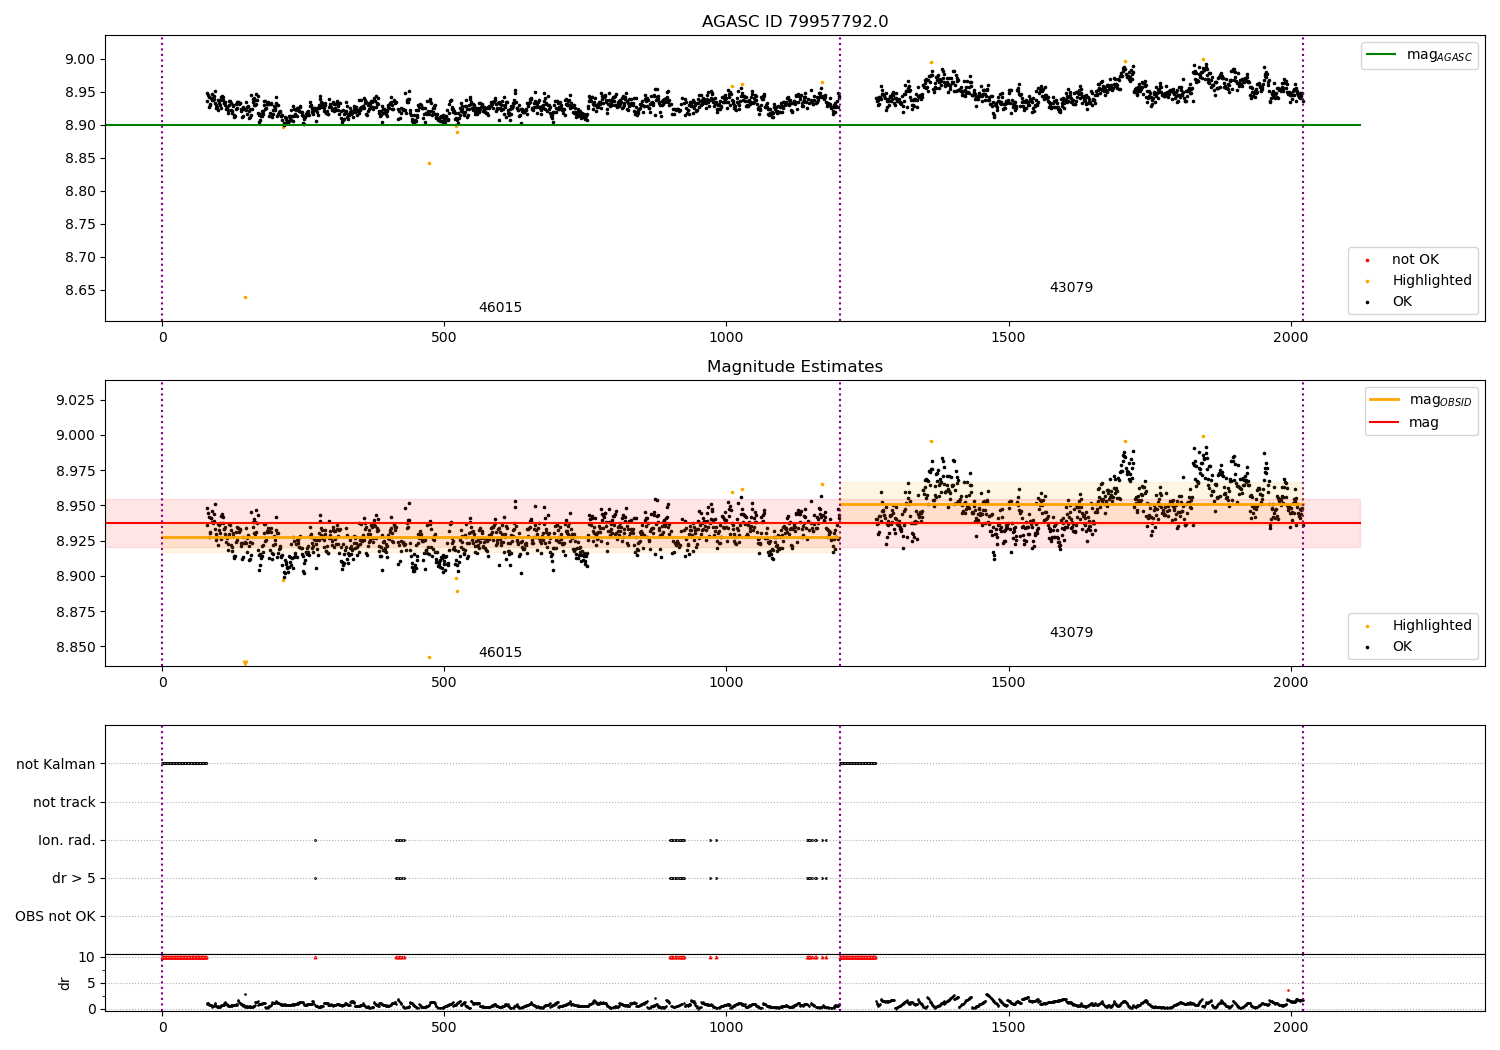Click "not OK" in top plot legend
The height and width of the screenshot is (1050, 1500).
(1415, 260)
